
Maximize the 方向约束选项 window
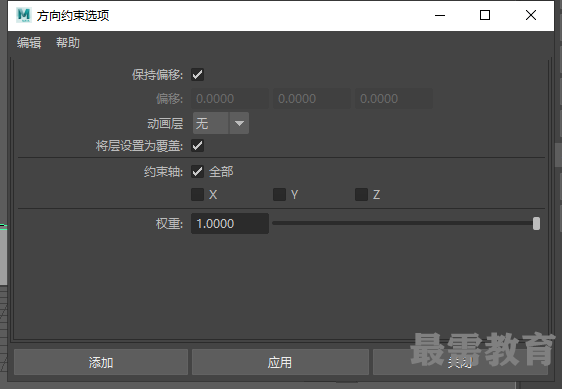(485, 15)
